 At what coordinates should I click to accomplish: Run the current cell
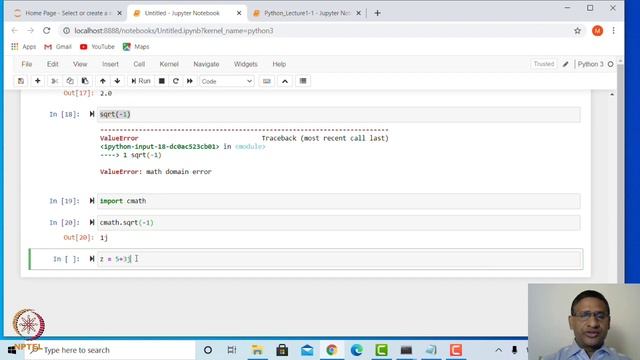coord(140,81)
